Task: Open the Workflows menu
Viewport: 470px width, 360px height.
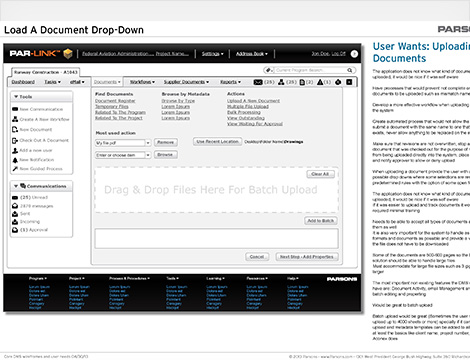Action: [142, 82]
